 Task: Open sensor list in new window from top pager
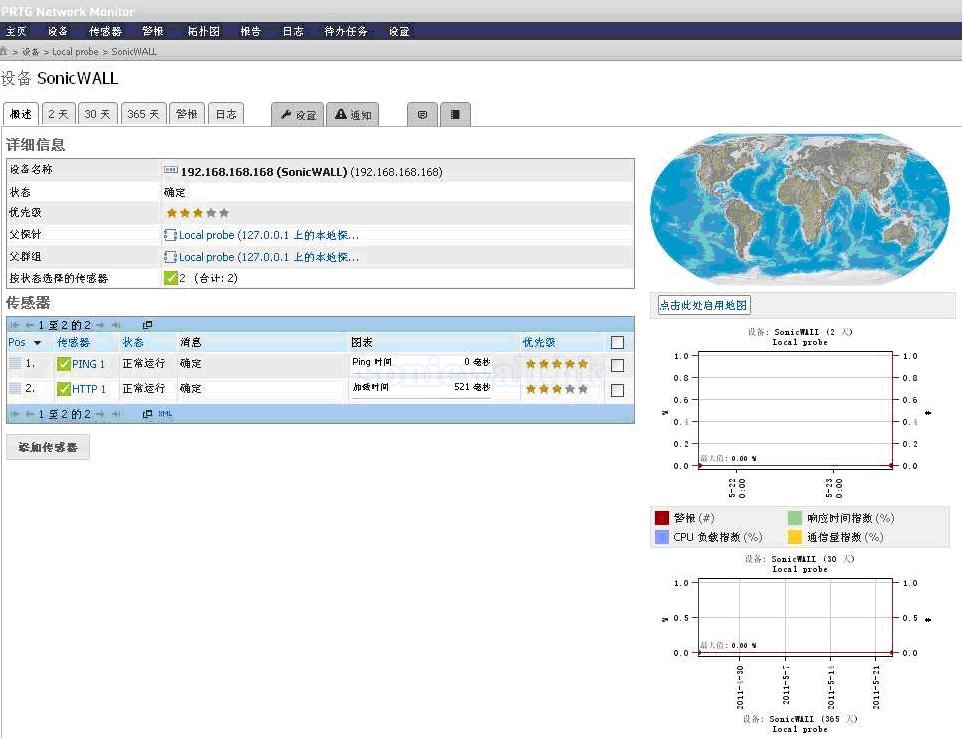[x=148, y=325]
